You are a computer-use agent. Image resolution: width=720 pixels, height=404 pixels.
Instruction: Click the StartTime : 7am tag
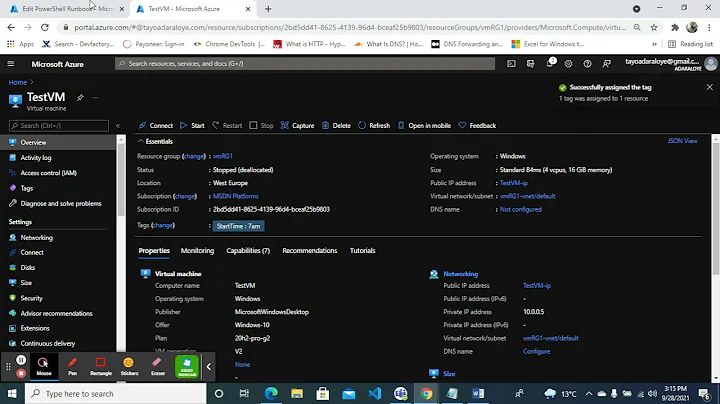[238, 226]
